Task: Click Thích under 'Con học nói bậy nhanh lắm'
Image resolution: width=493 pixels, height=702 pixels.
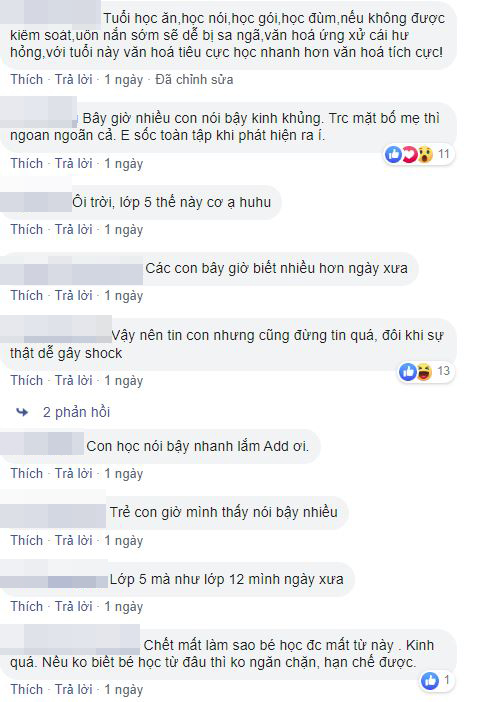Action: 27,473
